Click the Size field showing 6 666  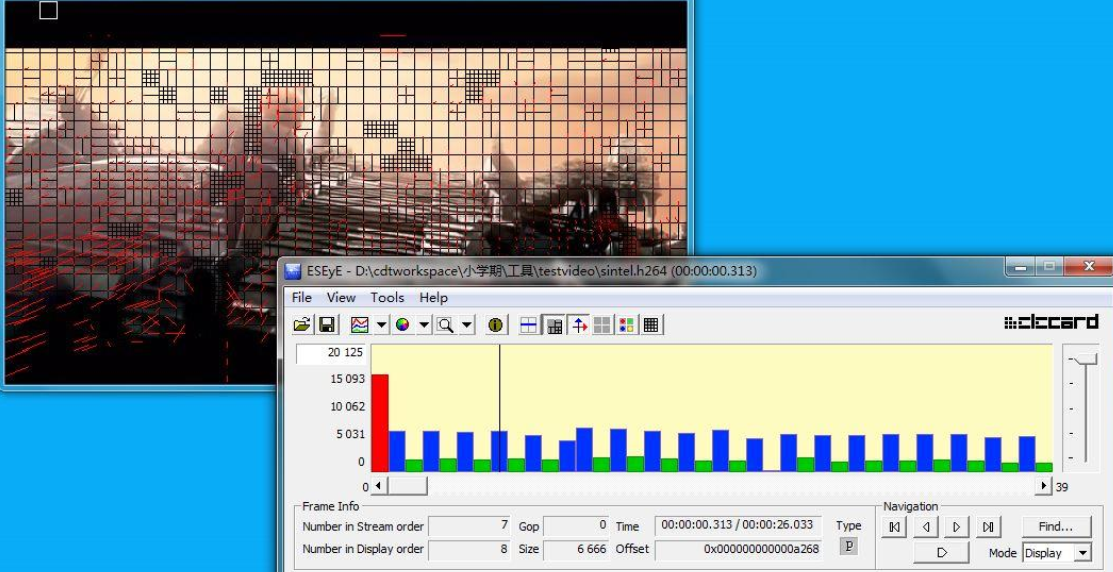[576, 549]
